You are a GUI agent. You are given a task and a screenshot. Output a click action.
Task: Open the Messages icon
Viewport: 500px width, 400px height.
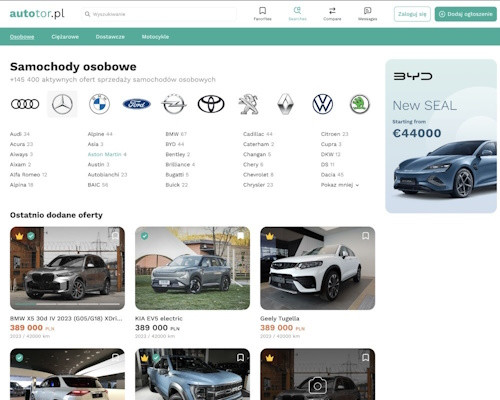[367, 11]
